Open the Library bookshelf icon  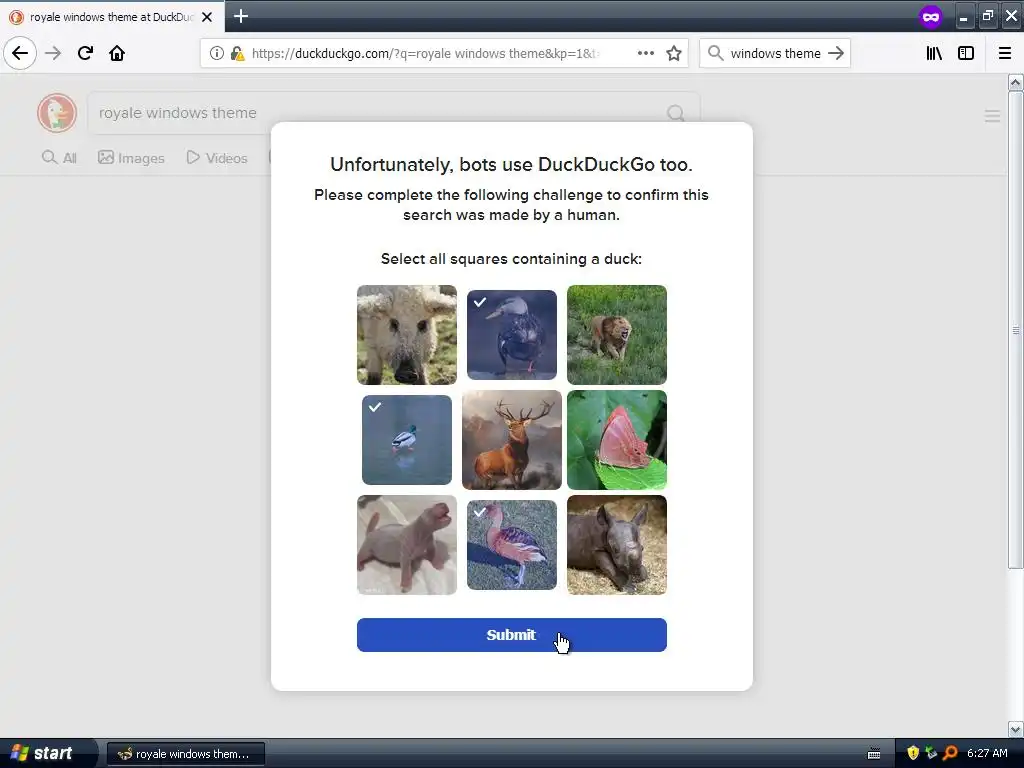tap(934, 53)
